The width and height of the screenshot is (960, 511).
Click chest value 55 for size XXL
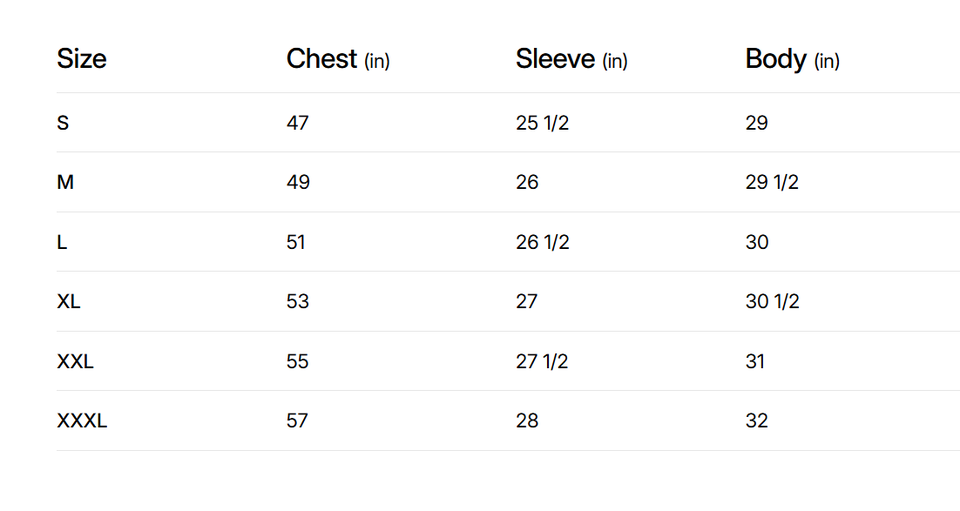[297, 361]
